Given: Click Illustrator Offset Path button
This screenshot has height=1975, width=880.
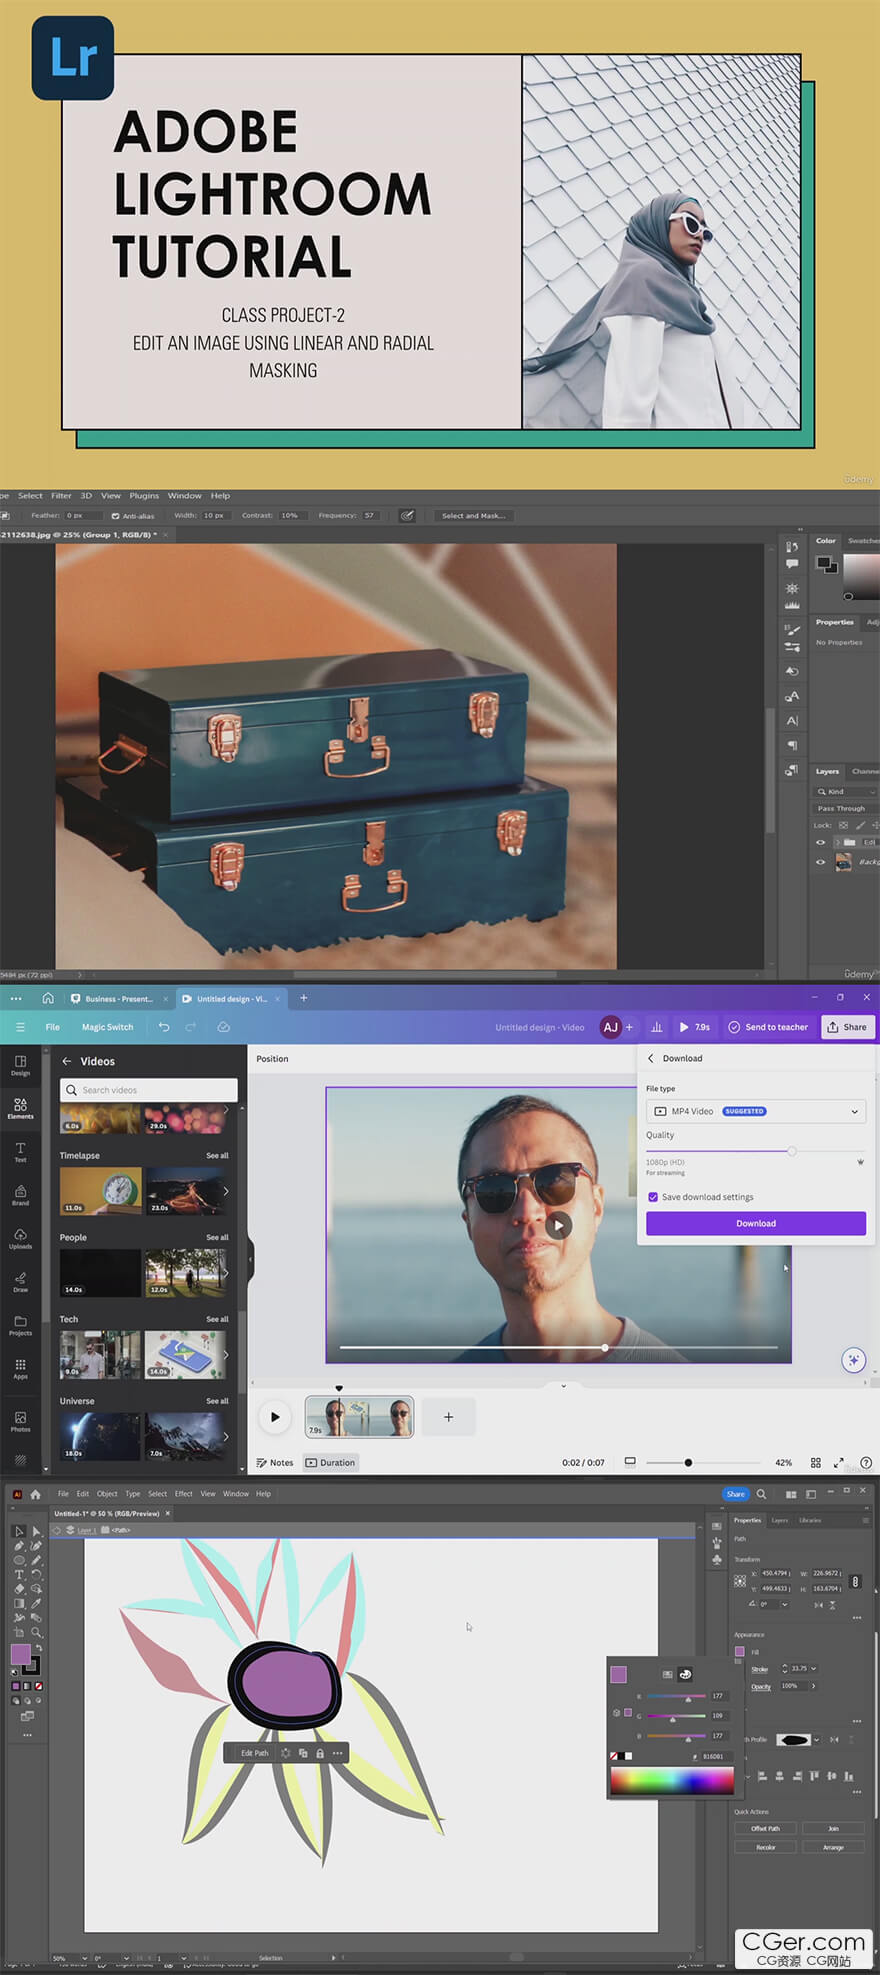Looking at the screenshot, I should [x=766, y=1828].
